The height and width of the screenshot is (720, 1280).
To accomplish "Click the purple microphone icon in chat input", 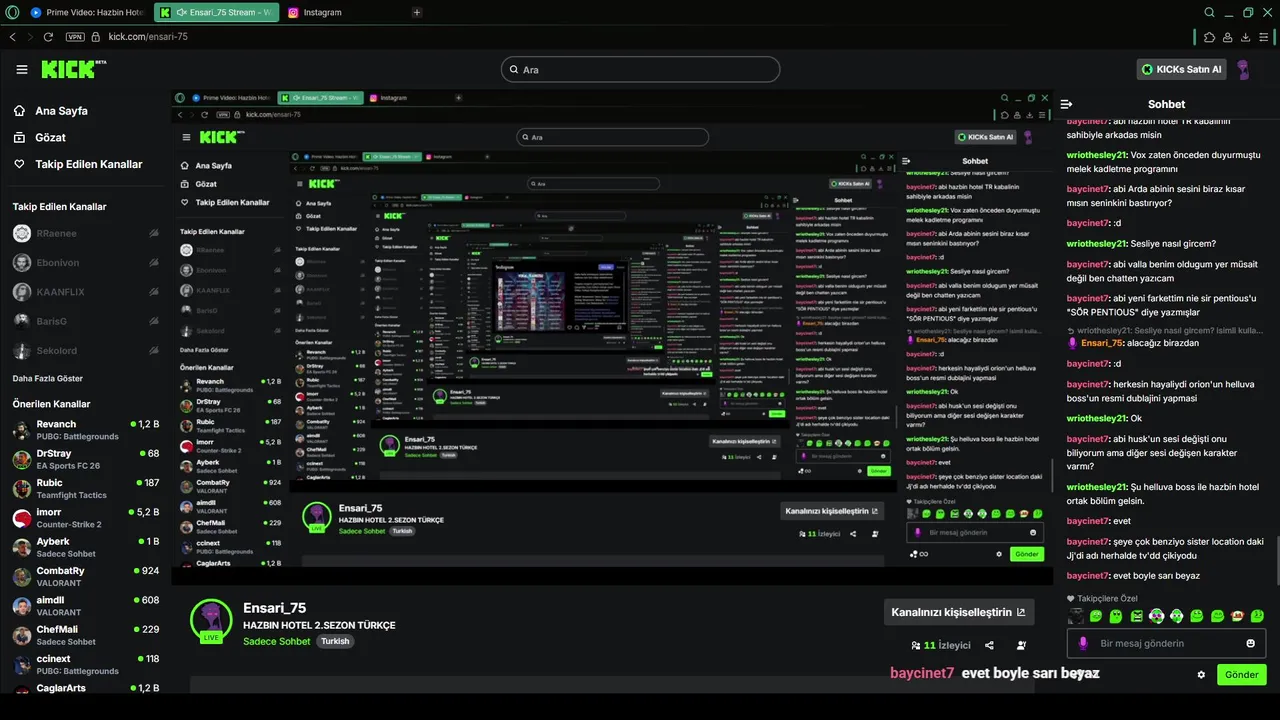I will point(1083,643).
